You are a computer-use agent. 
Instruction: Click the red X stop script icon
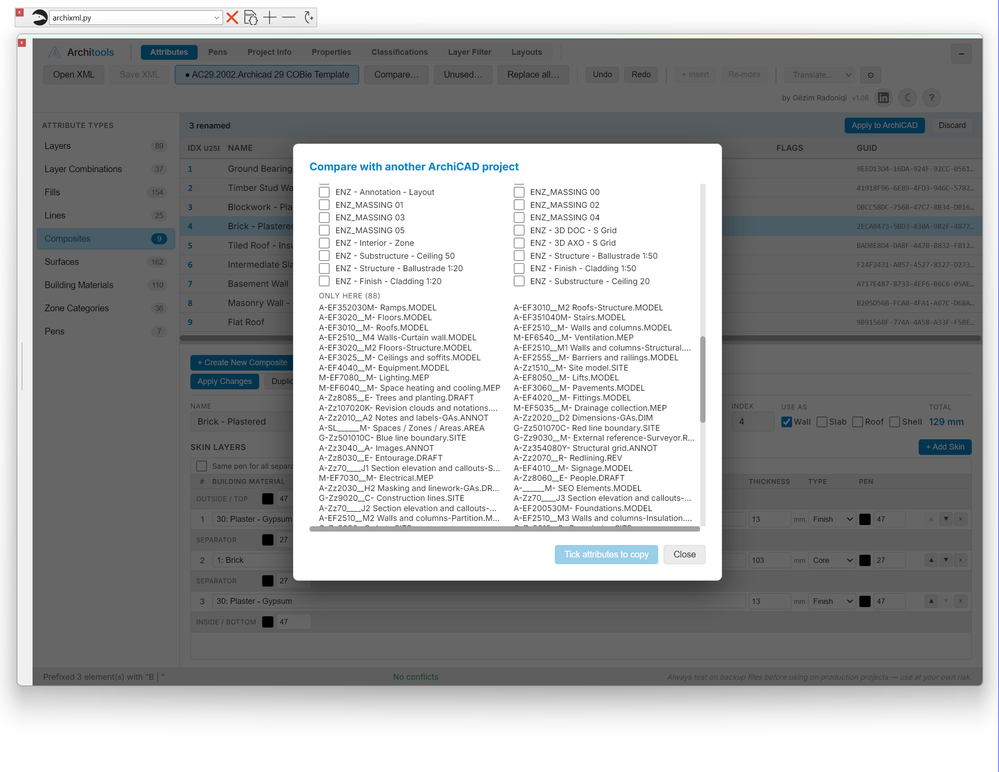[x=233, y=18]
